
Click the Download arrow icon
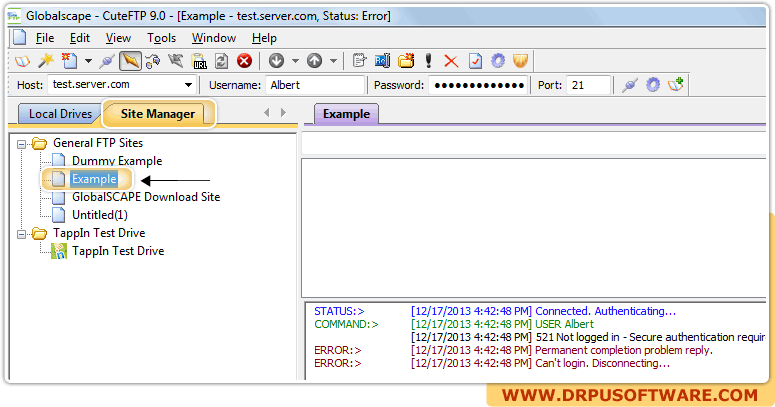276,61
